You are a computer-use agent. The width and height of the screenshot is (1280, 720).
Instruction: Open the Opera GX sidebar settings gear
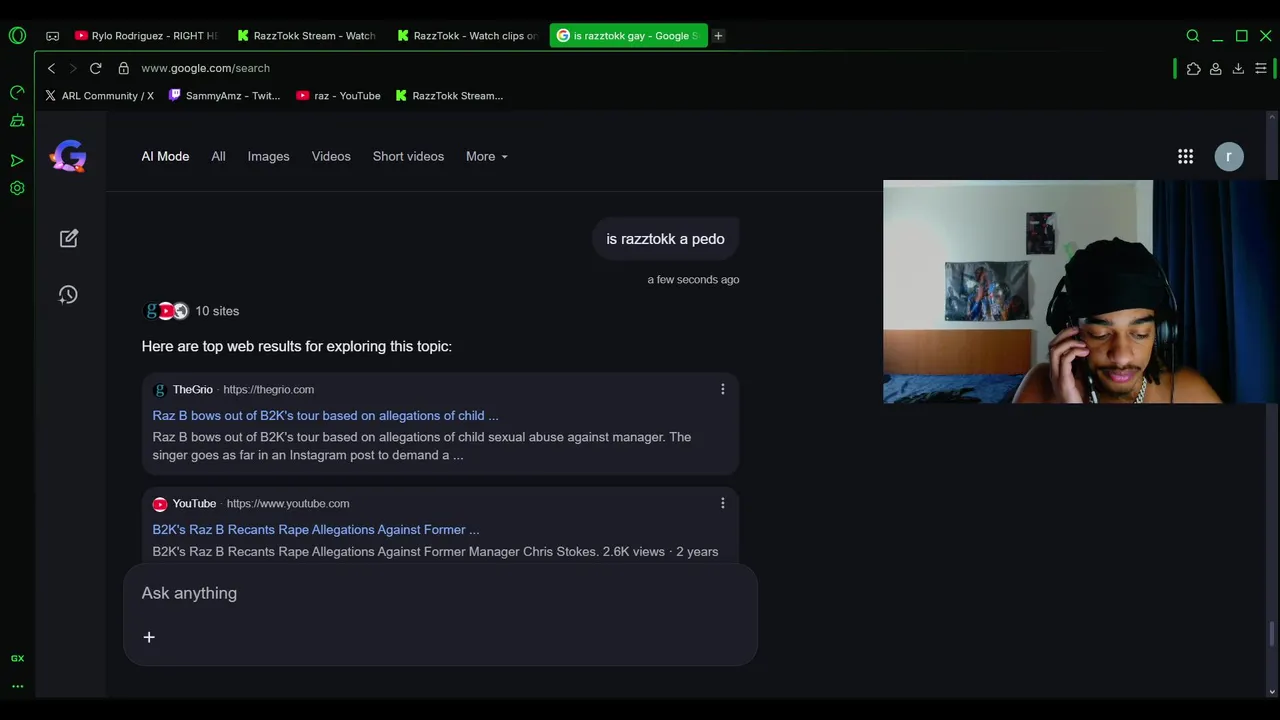[17, 188]
